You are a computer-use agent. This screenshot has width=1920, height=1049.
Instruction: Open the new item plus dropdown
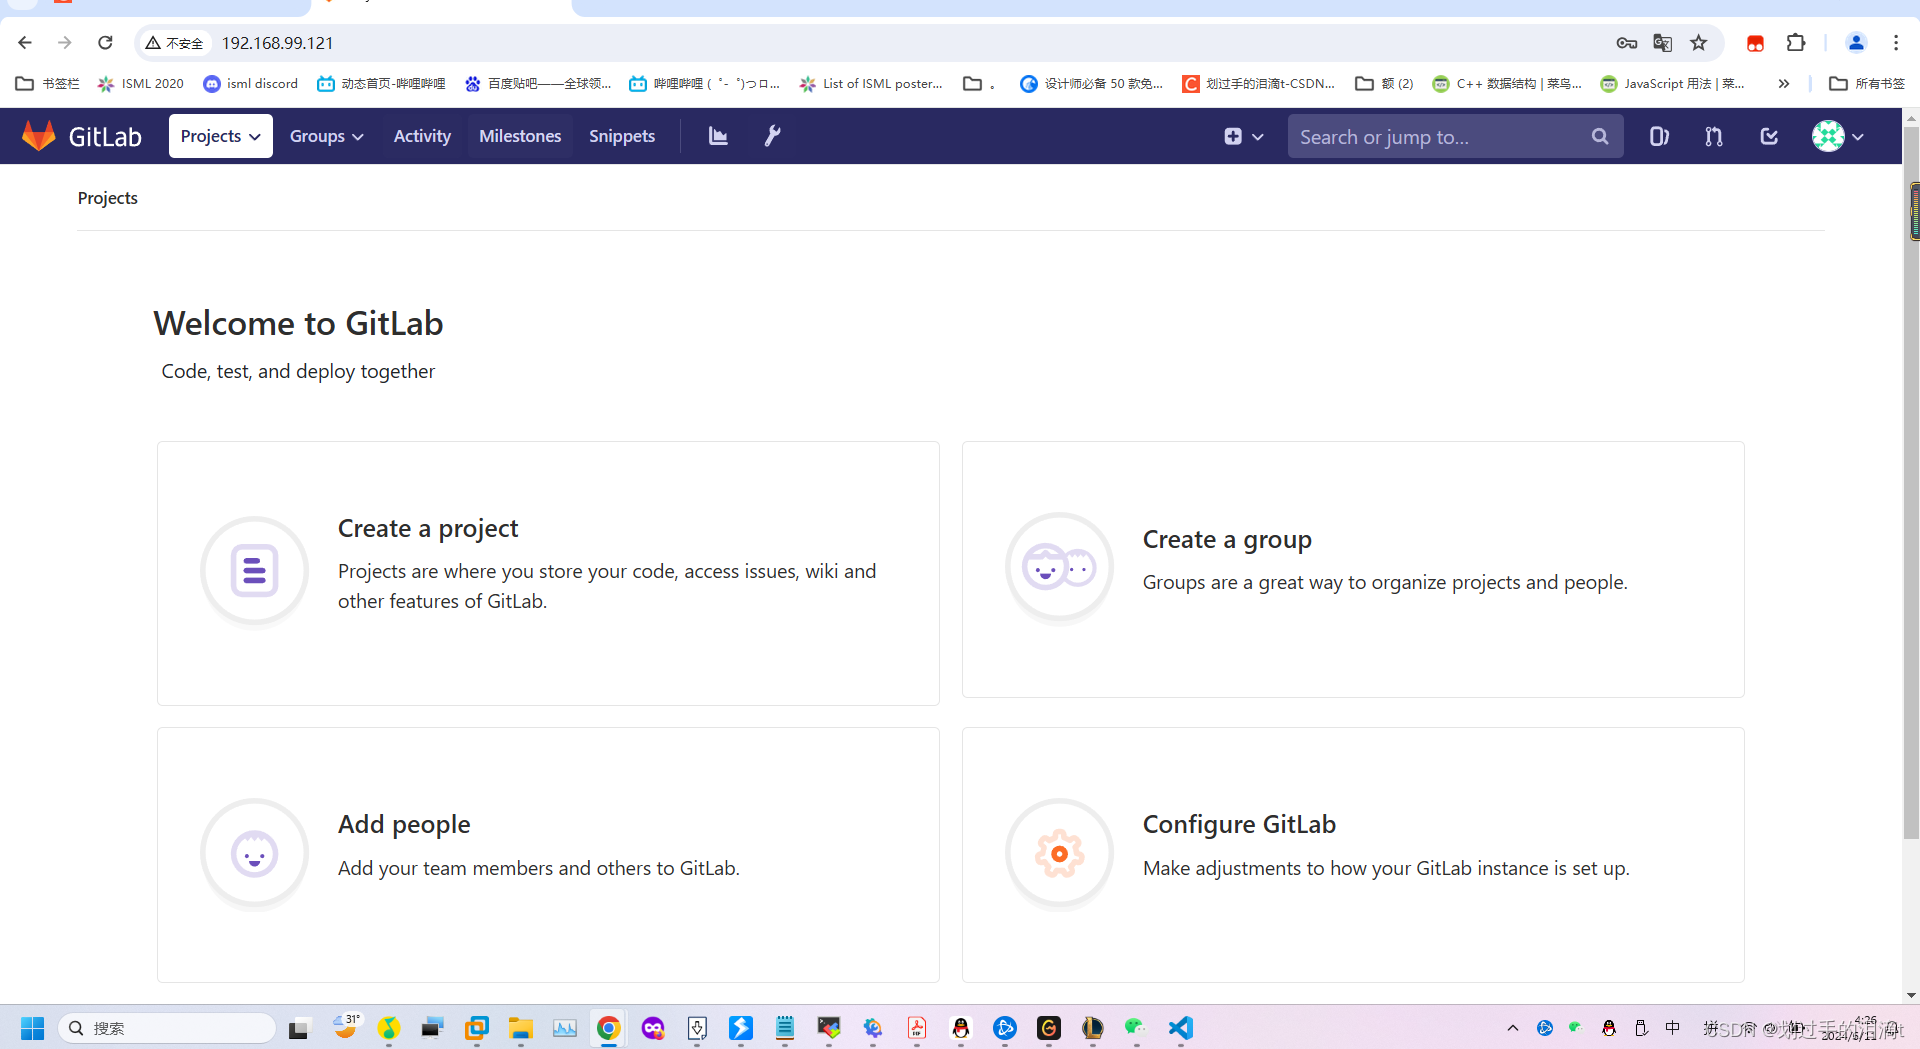click(x=1243, y=136)
